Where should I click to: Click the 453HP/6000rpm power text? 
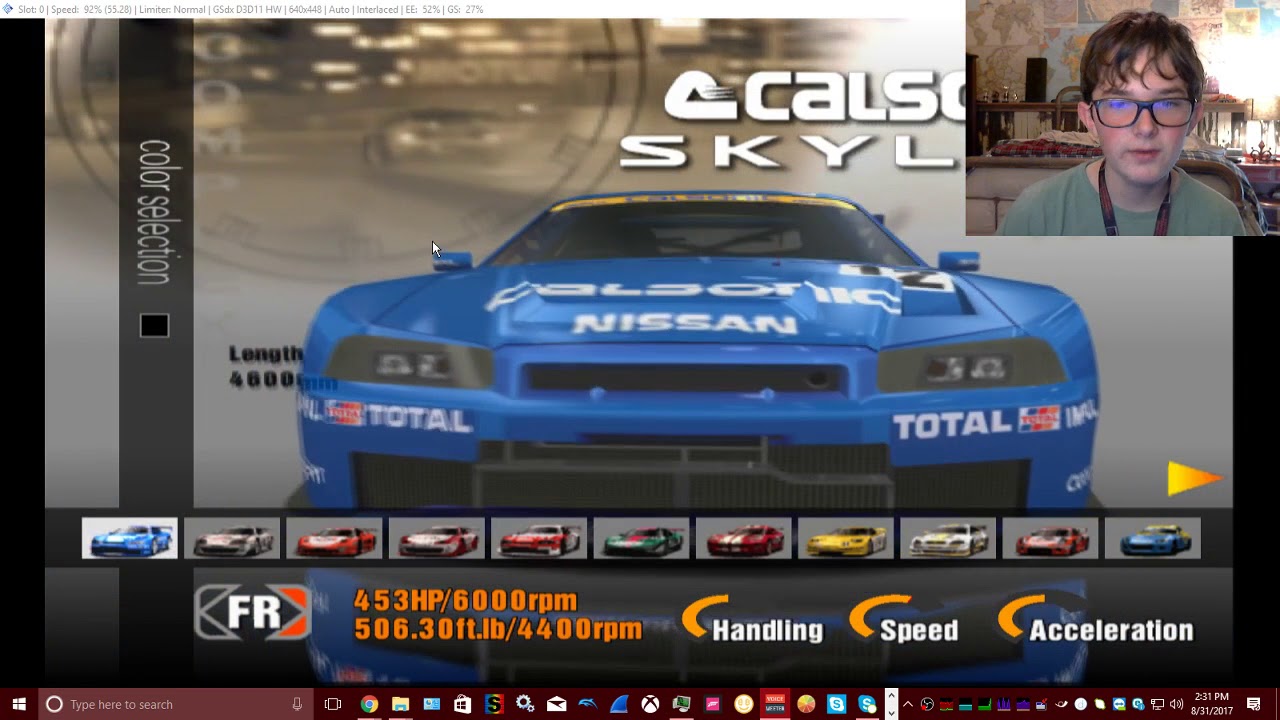coord(465,600)
